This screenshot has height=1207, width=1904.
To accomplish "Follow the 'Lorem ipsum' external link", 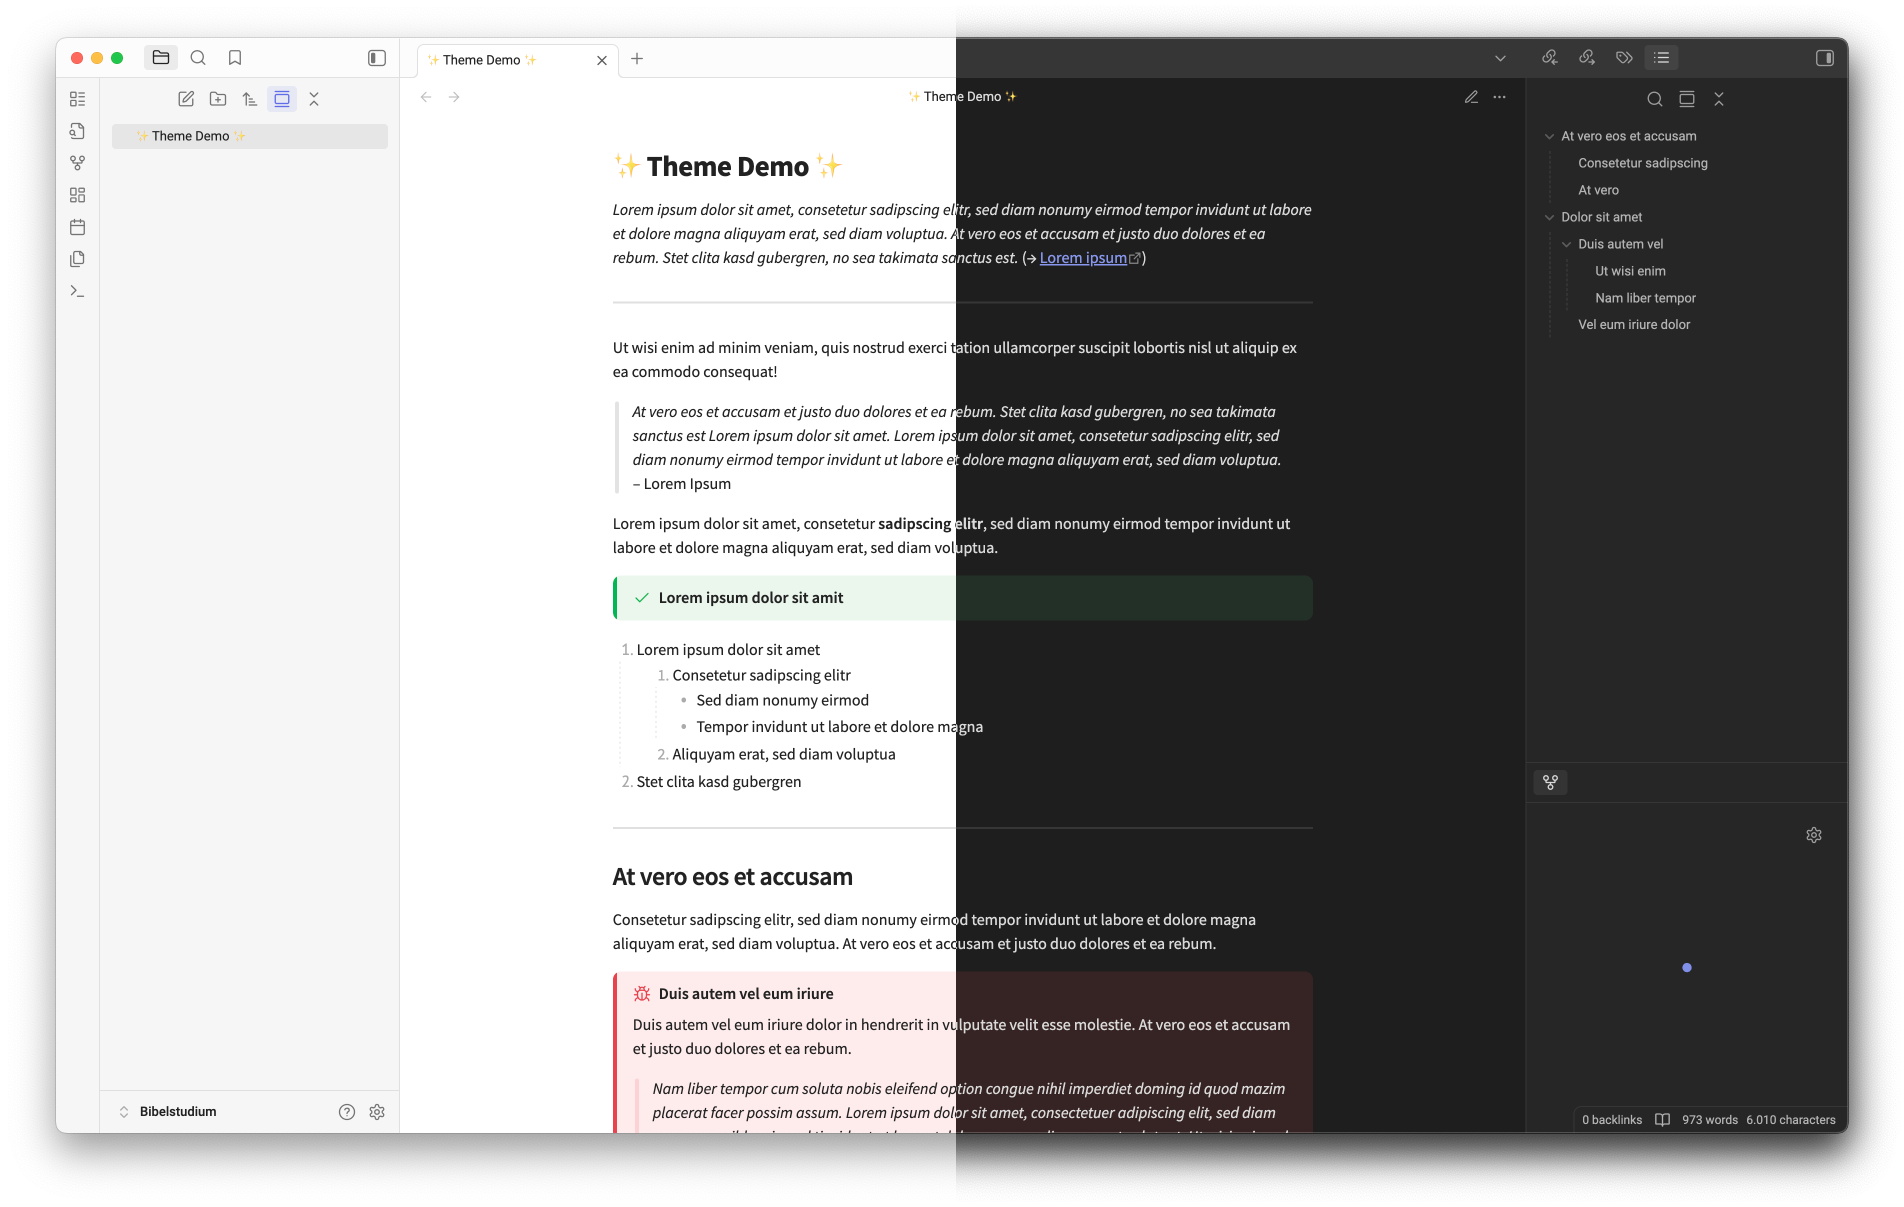I will point(1083,258).
